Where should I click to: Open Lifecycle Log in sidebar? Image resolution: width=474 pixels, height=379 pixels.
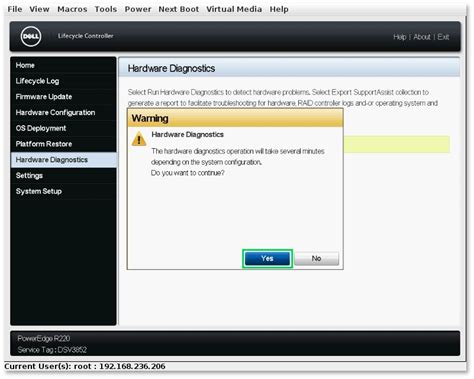coord(63,81)
